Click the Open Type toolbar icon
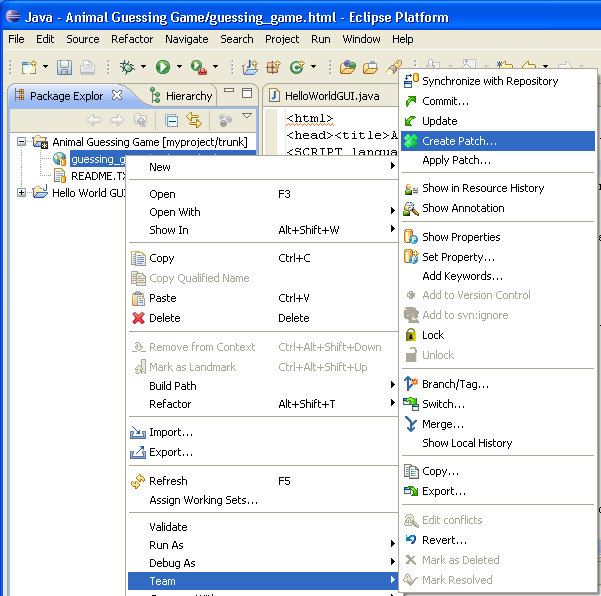This screenshot has width=601, height=596. click(x=348, y=67)
